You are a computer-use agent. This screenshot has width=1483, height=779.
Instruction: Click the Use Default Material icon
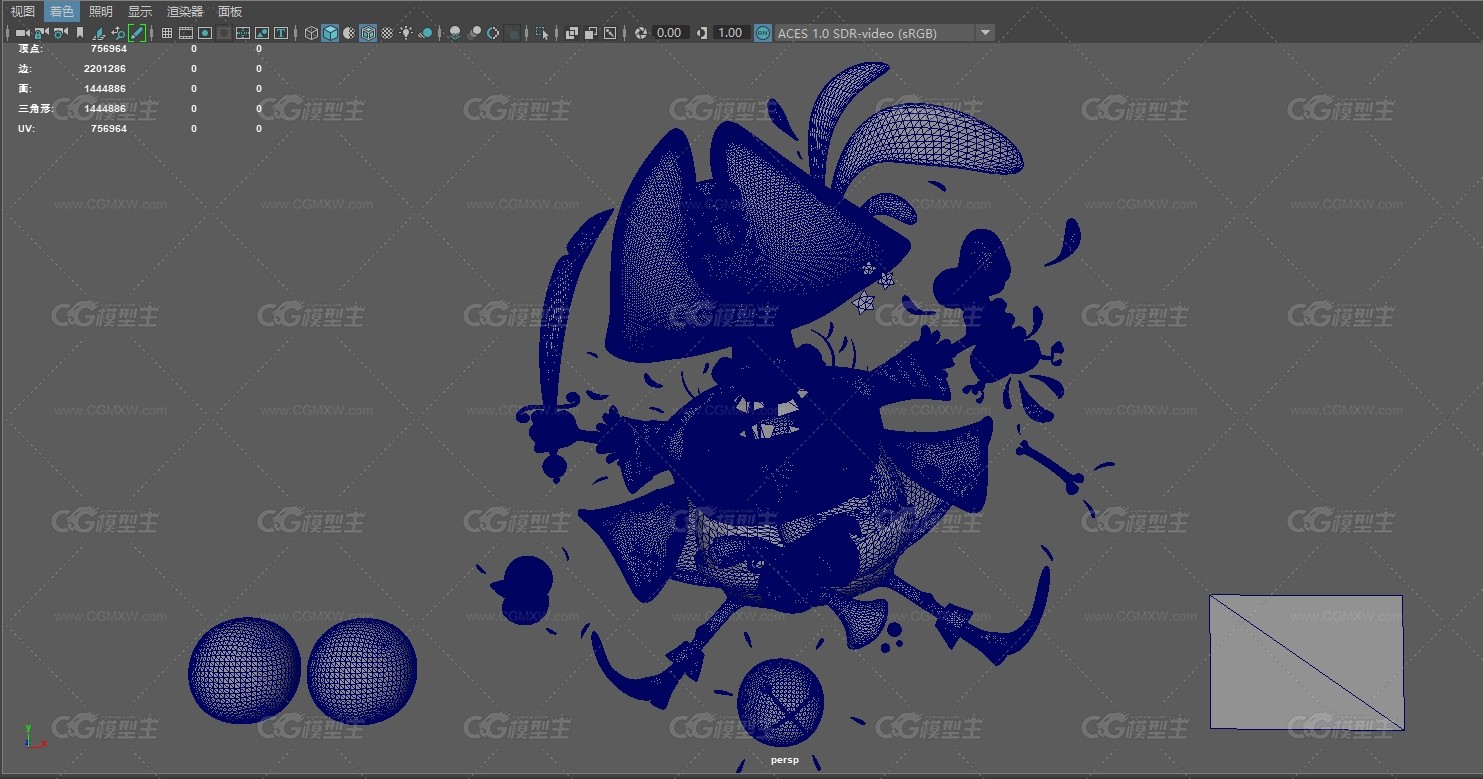[x=349, y=33]
